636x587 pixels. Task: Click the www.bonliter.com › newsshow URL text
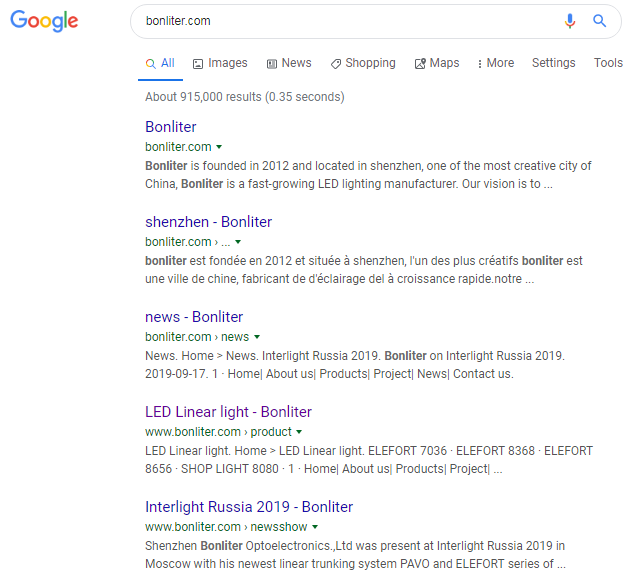click(226, 527)
